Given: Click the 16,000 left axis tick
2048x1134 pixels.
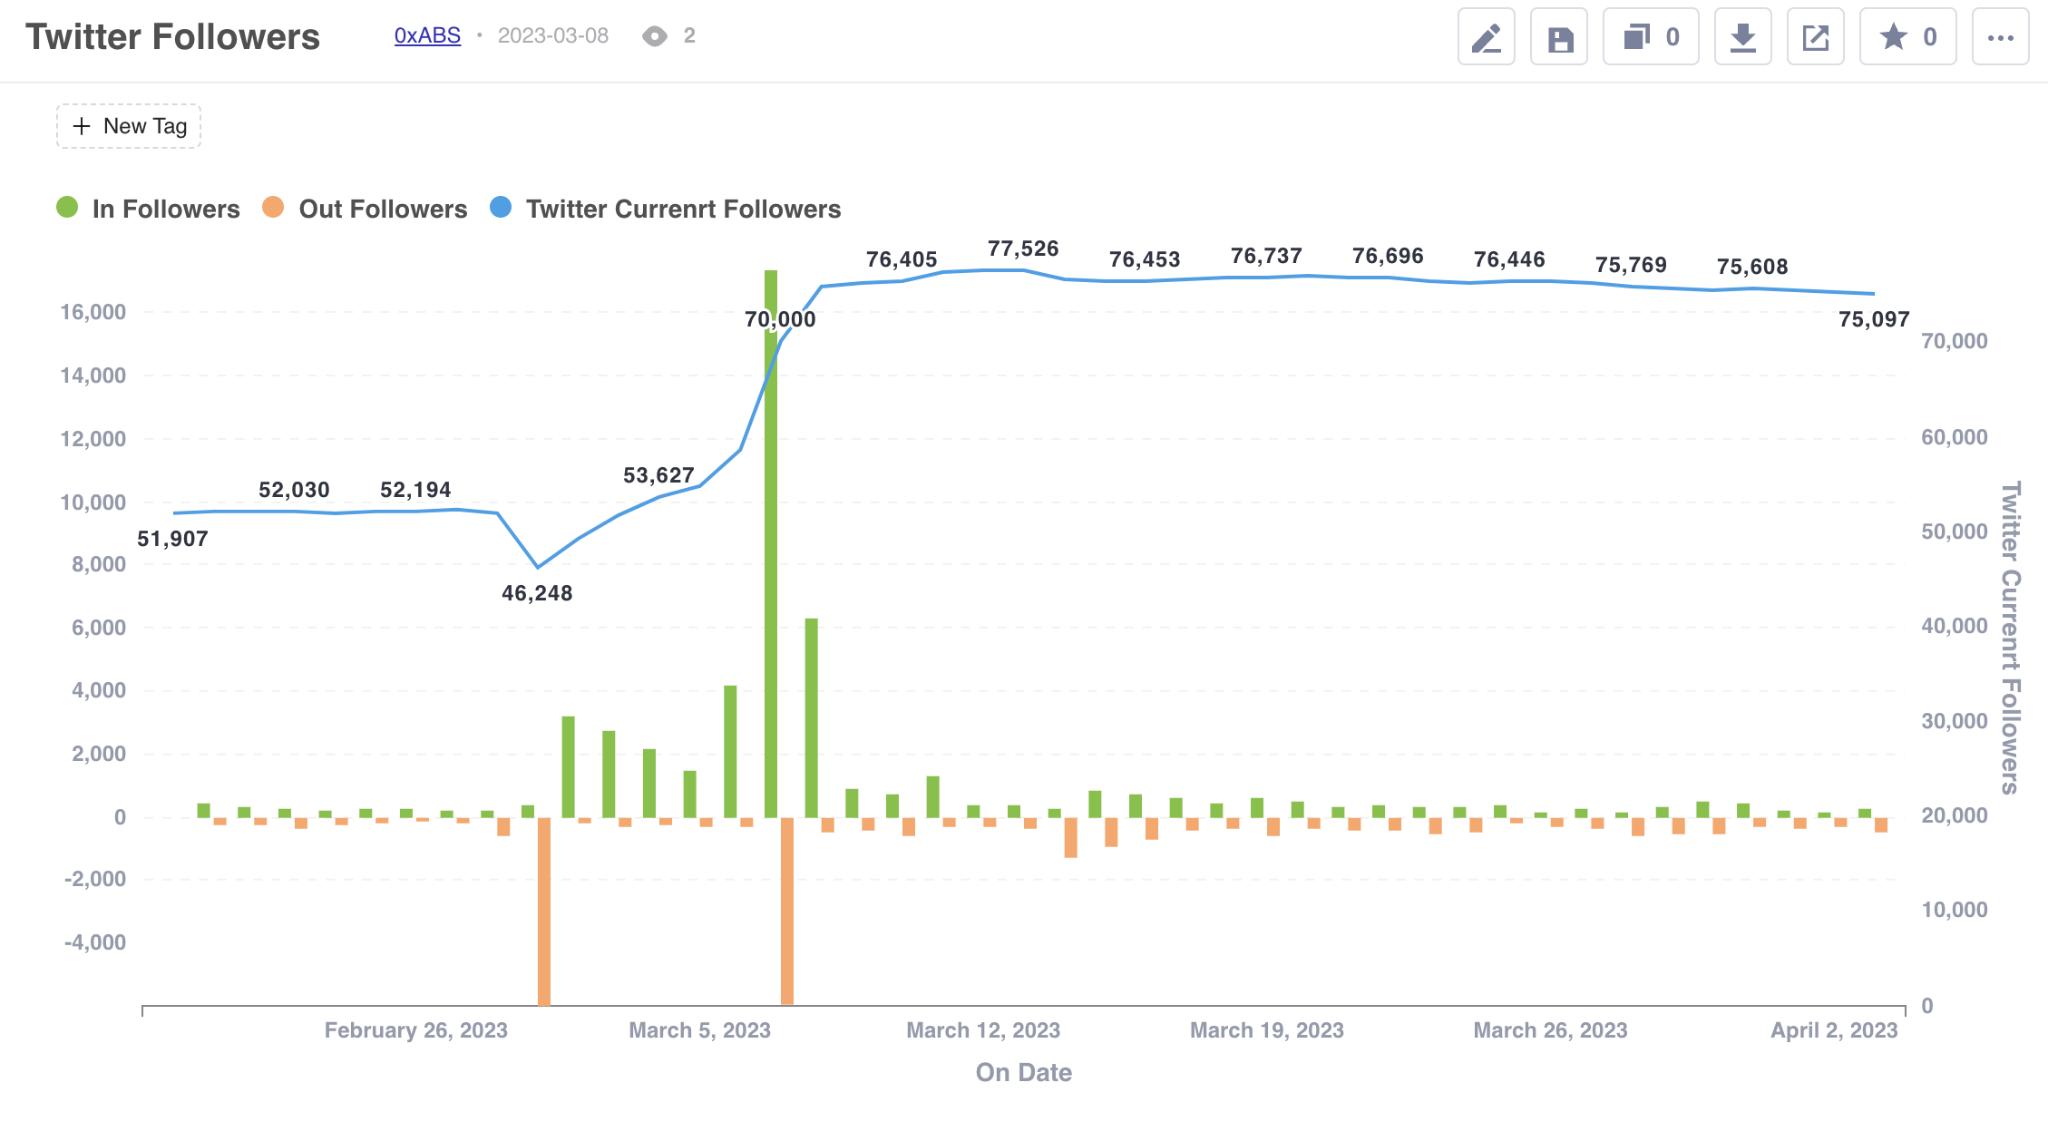Looking at the screenshot, I should 93,313.
